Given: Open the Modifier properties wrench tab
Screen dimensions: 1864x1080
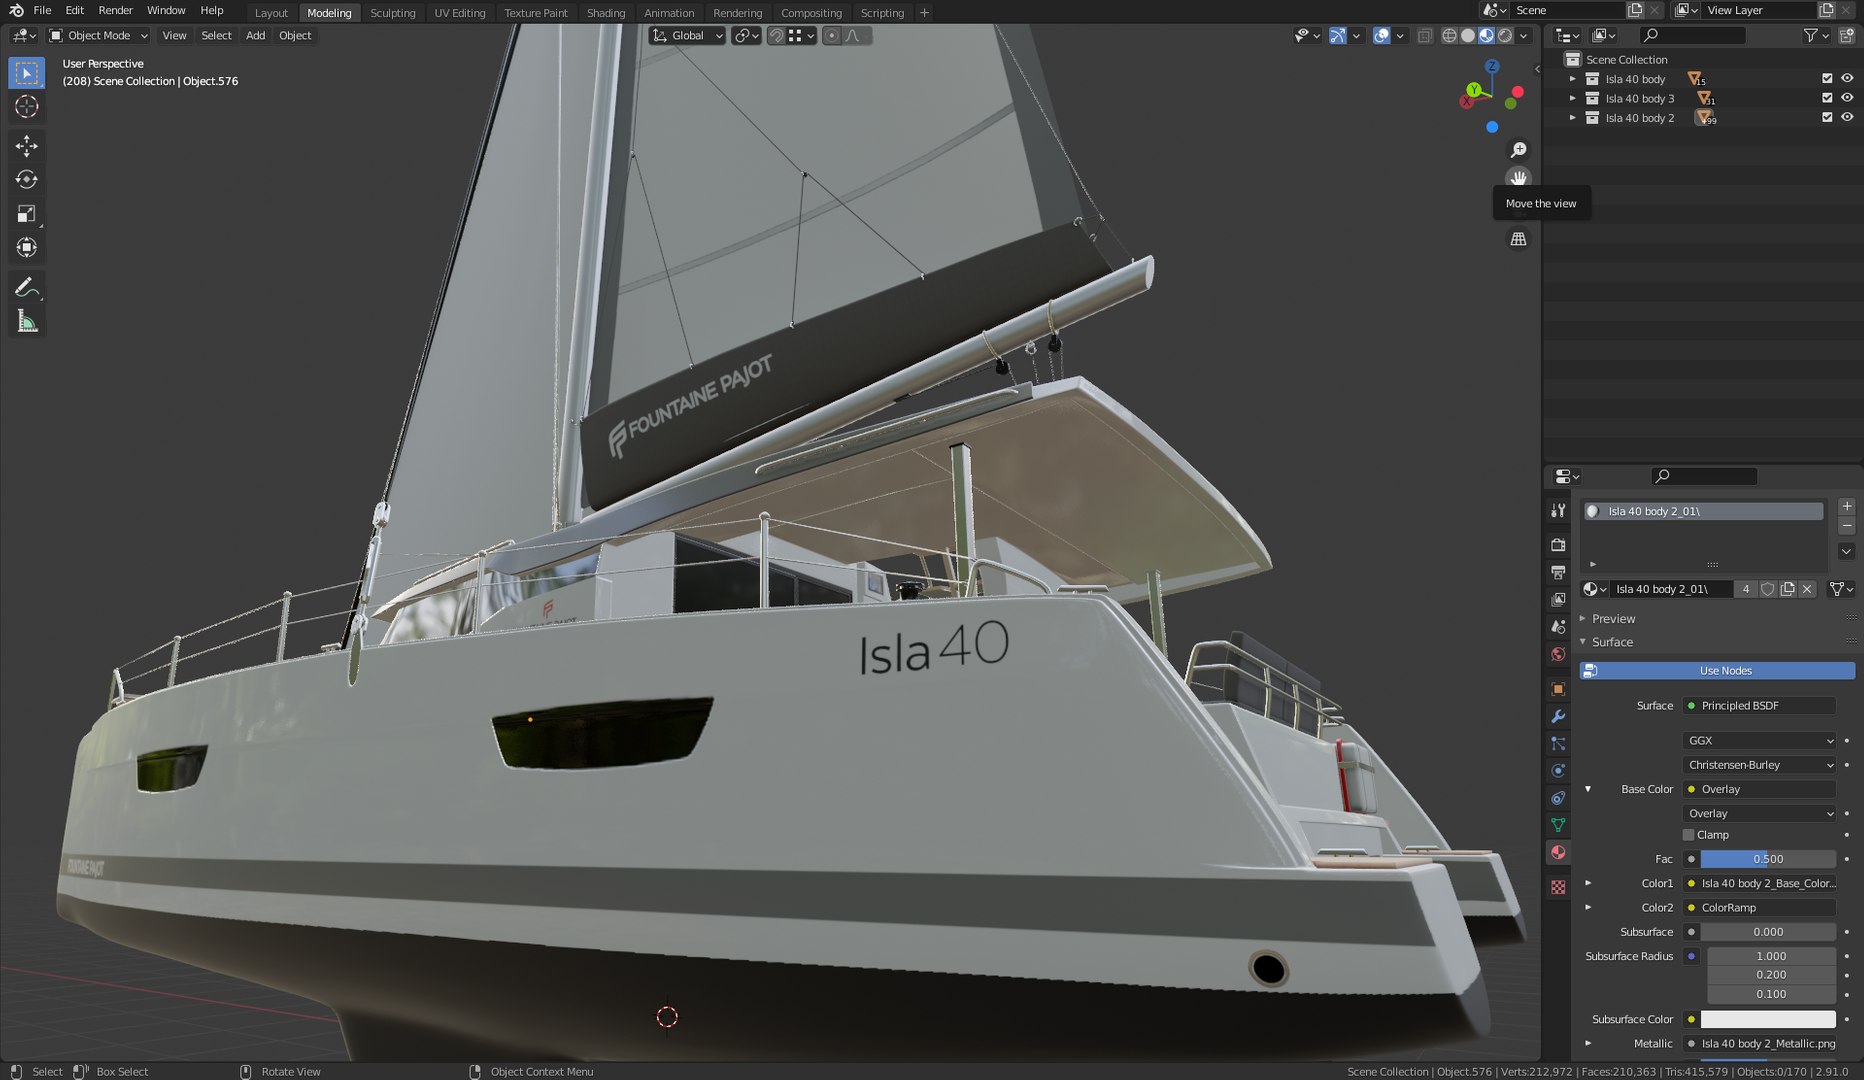Looking at the screenshot, I should [1558, 716].
